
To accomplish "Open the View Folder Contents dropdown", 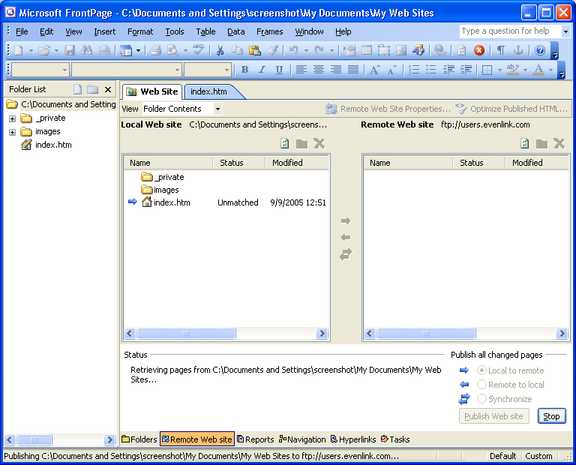I will tap(218, 109).
